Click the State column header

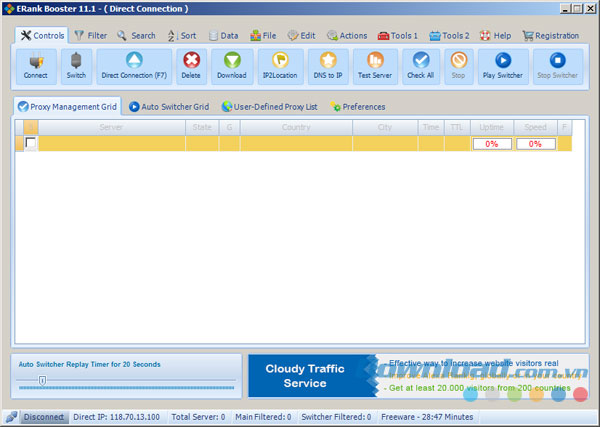[x=202, y=127]
